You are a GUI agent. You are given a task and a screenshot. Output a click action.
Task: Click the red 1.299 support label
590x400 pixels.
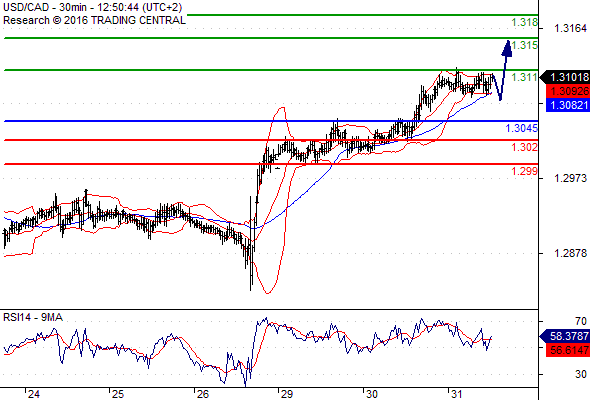pyautogui.click(x=525, y=171)
